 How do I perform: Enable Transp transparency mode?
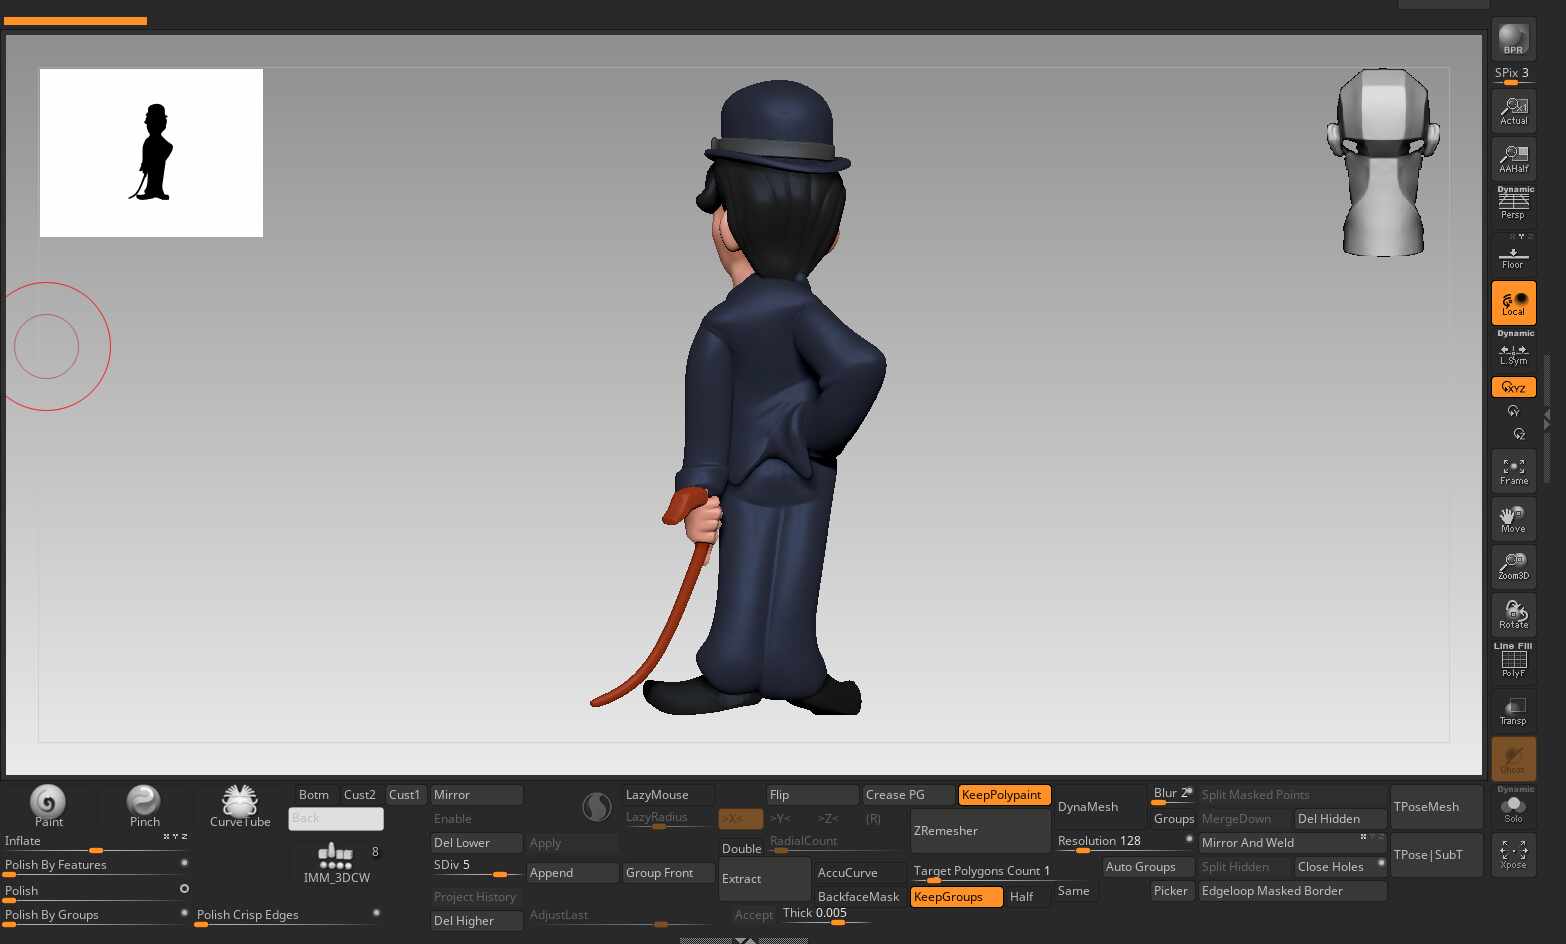coord(1513,711)
